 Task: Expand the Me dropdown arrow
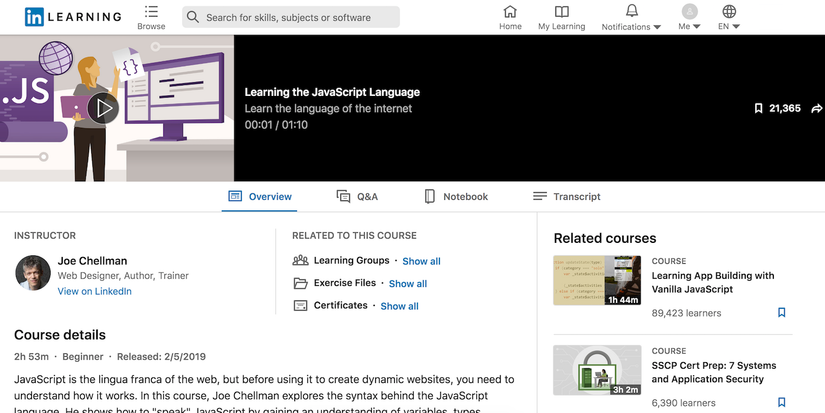pyautogui.click(x=697, y=26)
